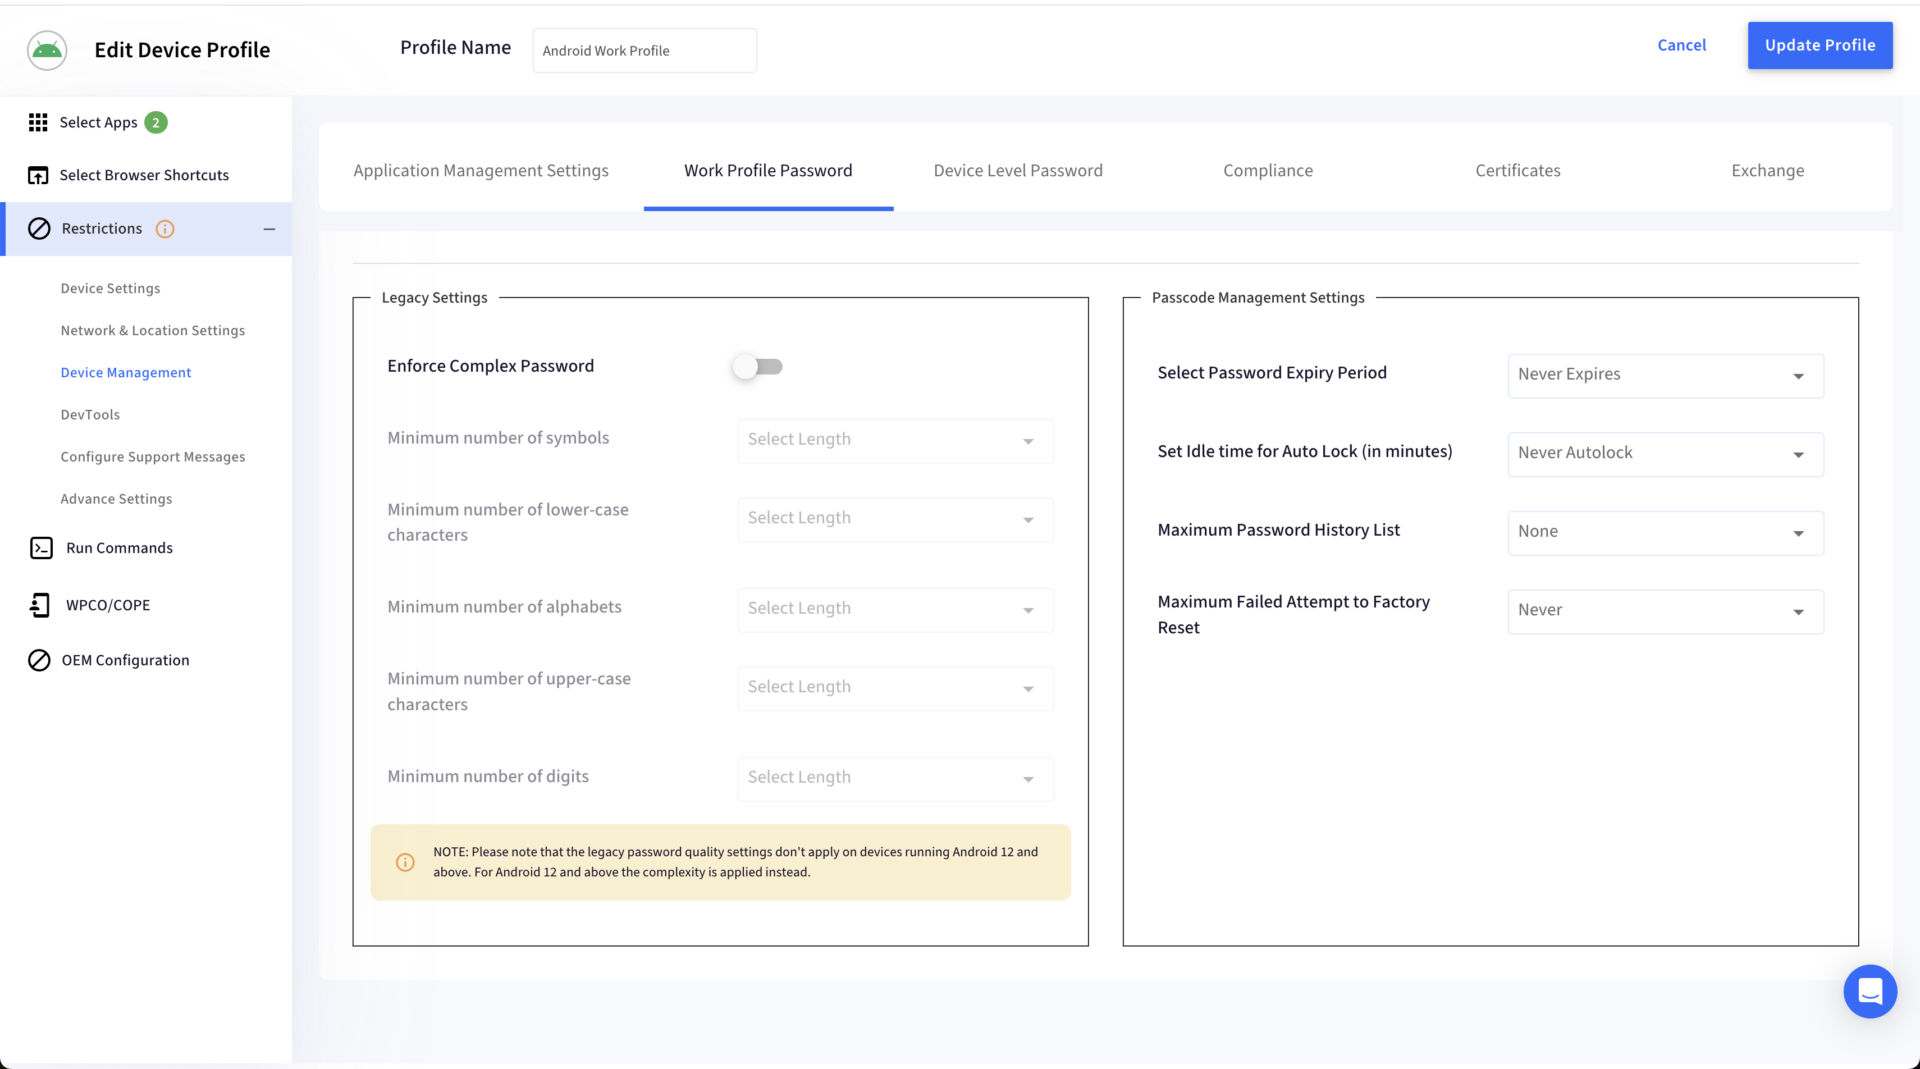Collapse the Restrictions section
Viewport: 1920px width, 1069px height.
point(269,229)
